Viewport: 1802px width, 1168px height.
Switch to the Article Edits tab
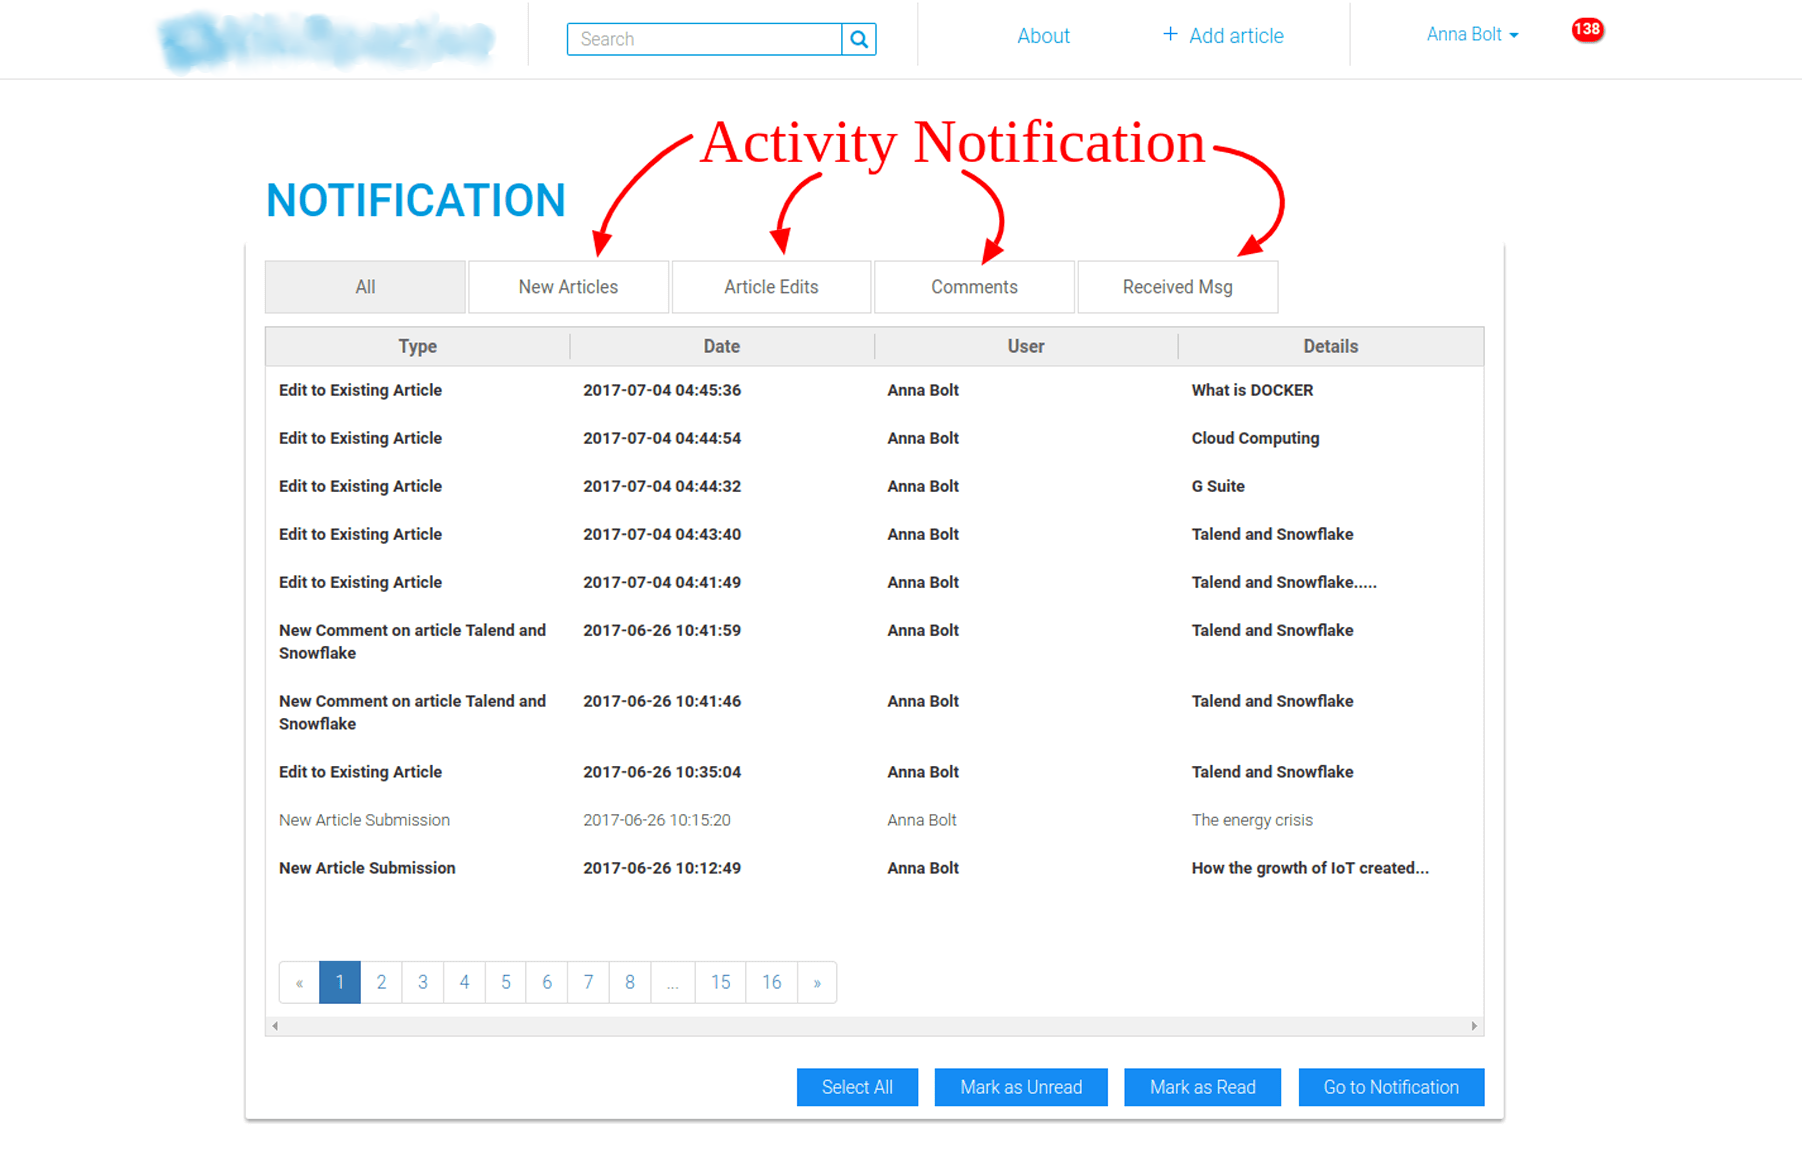pyautogui.click(x=771, y=287)
